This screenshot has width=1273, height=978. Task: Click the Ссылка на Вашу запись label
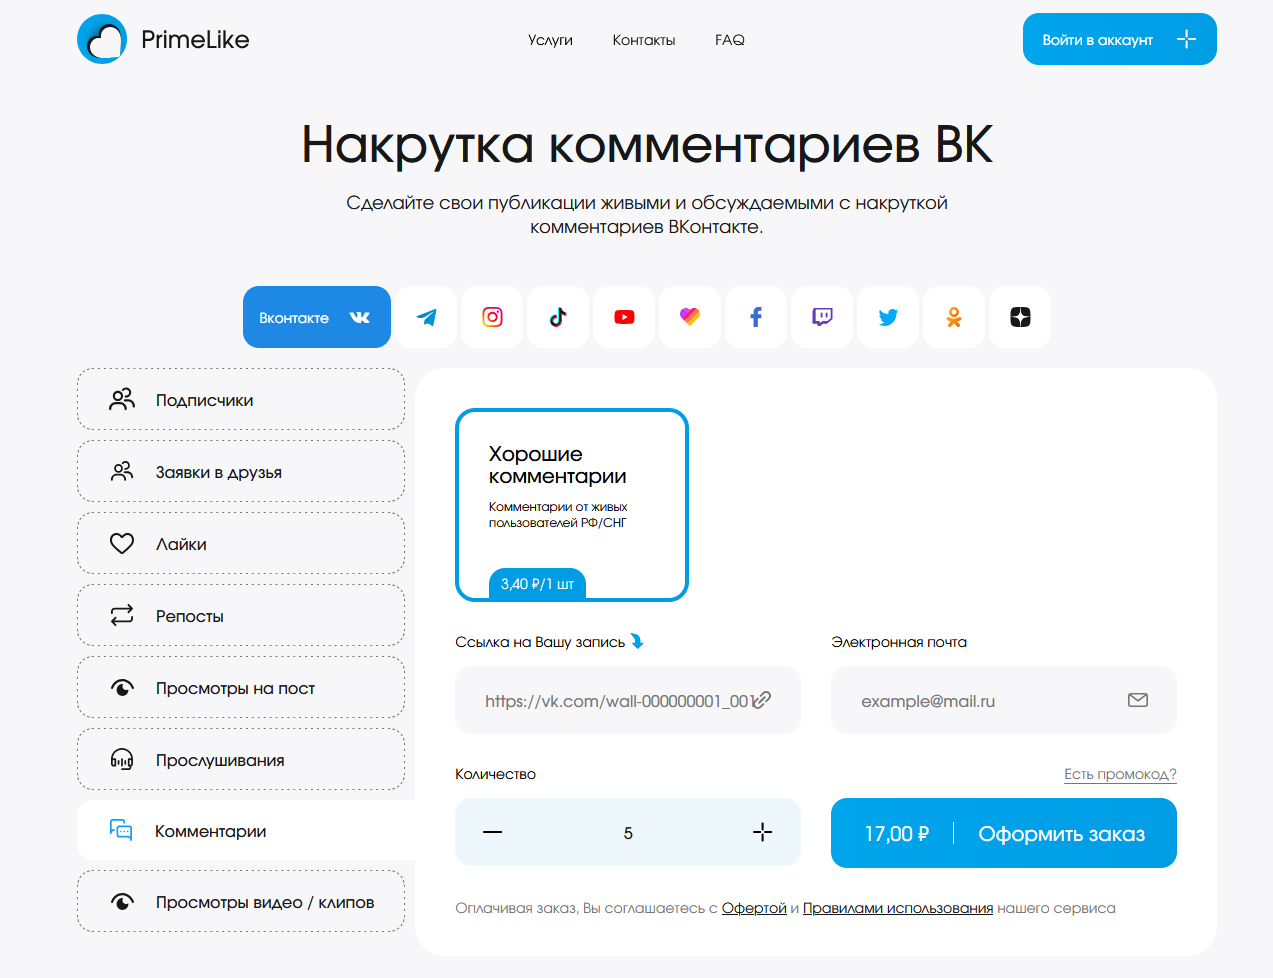[x=540, y=642]
